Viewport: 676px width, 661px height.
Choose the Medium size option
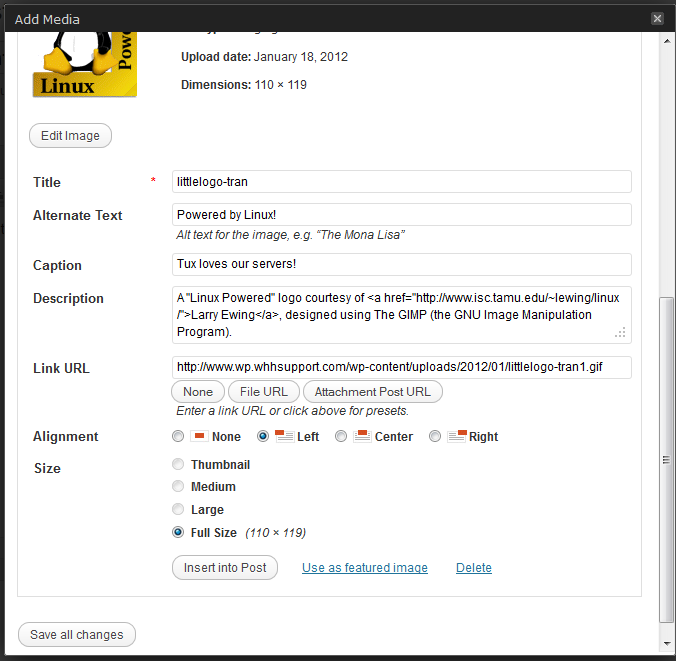[x=178, y=487]
